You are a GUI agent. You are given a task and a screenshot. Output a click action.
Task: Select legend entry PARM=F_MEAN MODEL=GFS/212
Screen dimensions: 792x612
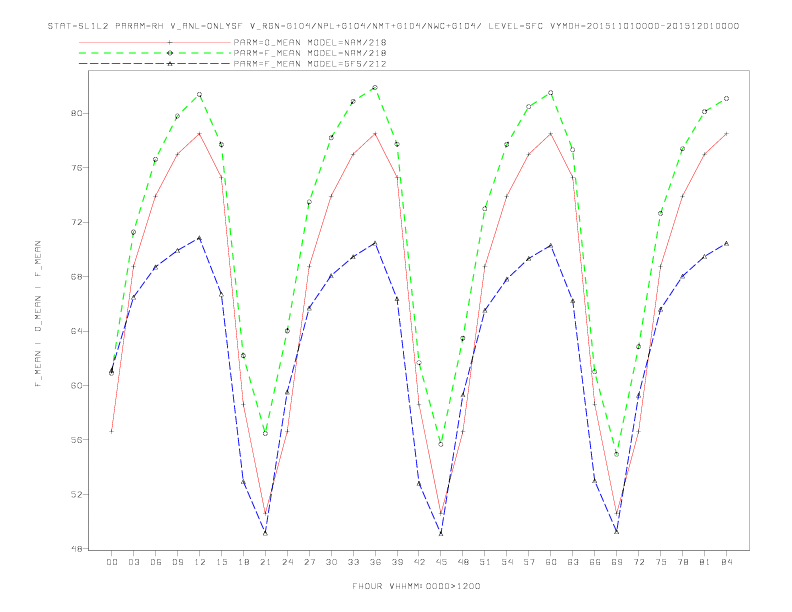(310, 64)
